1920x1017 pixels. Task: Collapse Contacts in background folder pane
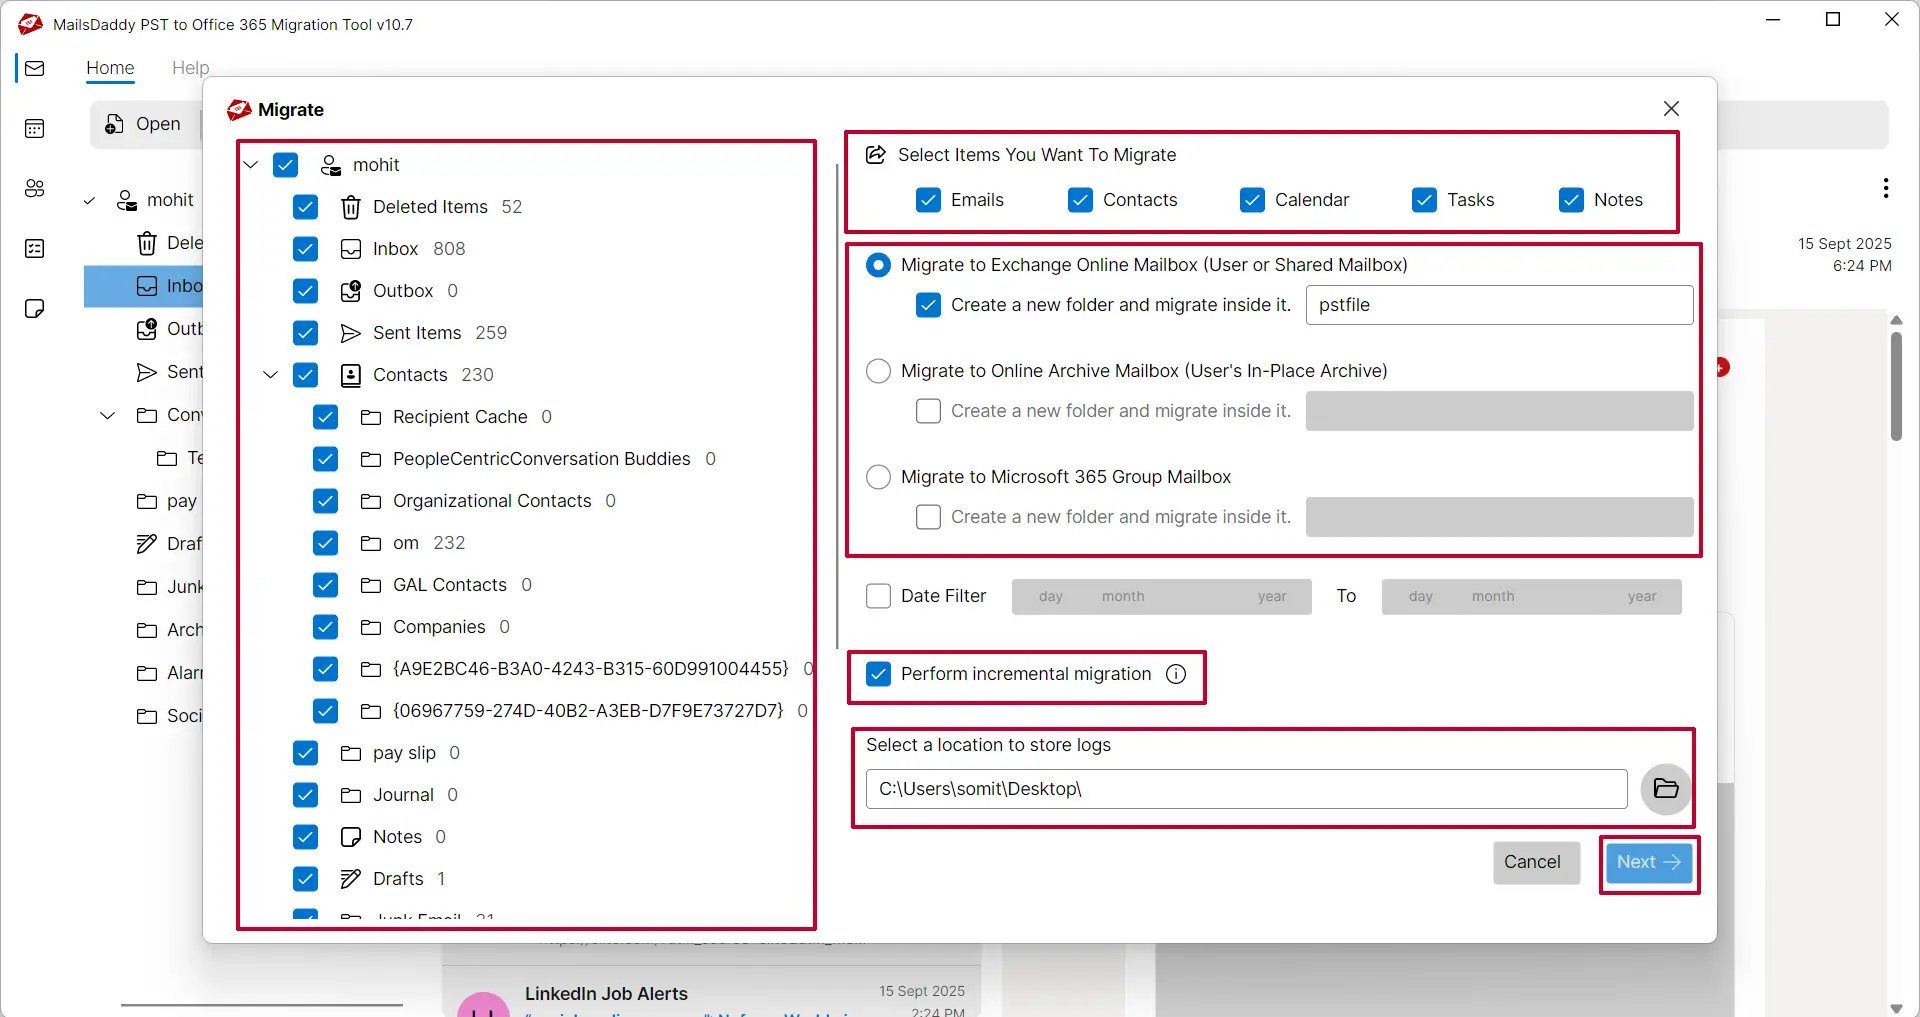coord(108,415)
